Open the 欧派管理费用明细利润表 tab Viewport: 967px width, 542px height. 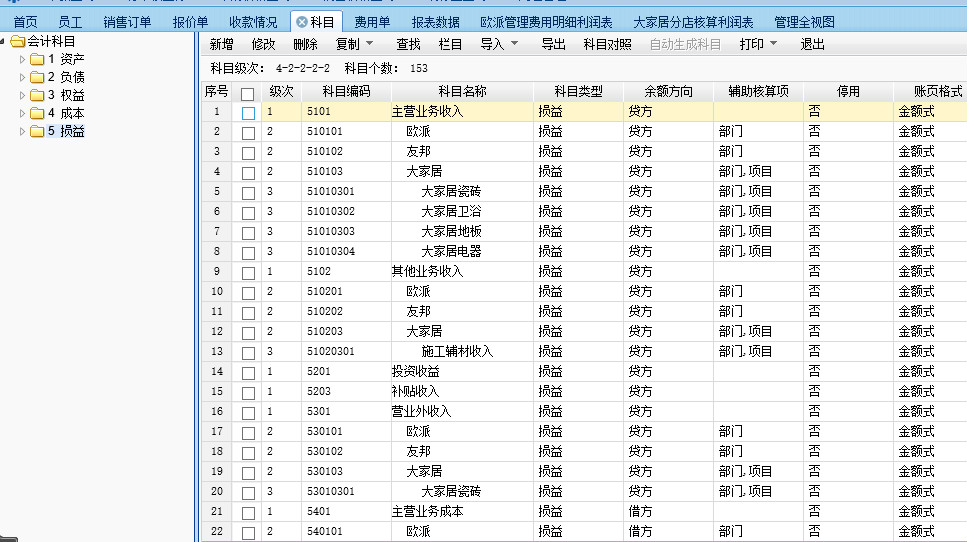546,22
